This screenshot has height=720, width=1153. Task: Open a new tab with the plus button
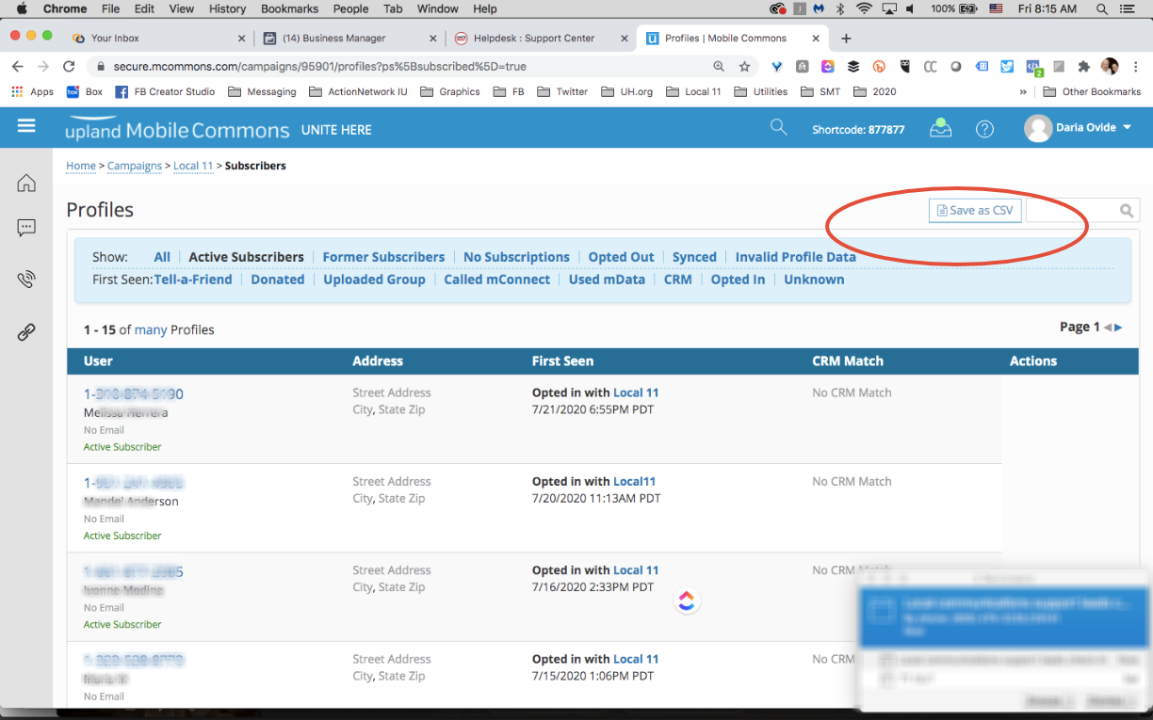[x=846, y=38]
